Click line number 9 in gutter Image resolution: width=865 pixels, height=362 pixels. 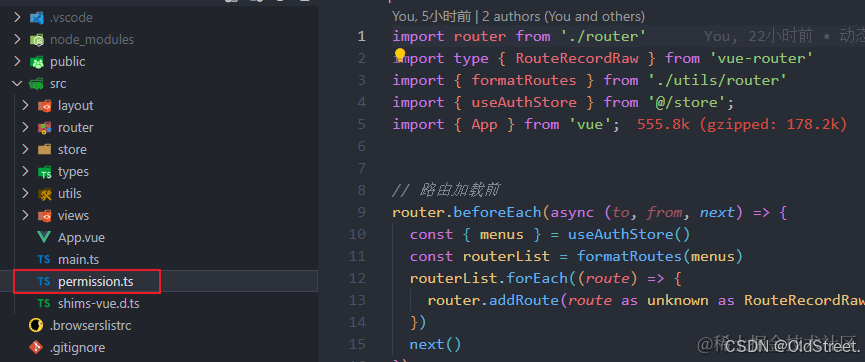pyautogui.click(x=361, y=212)
